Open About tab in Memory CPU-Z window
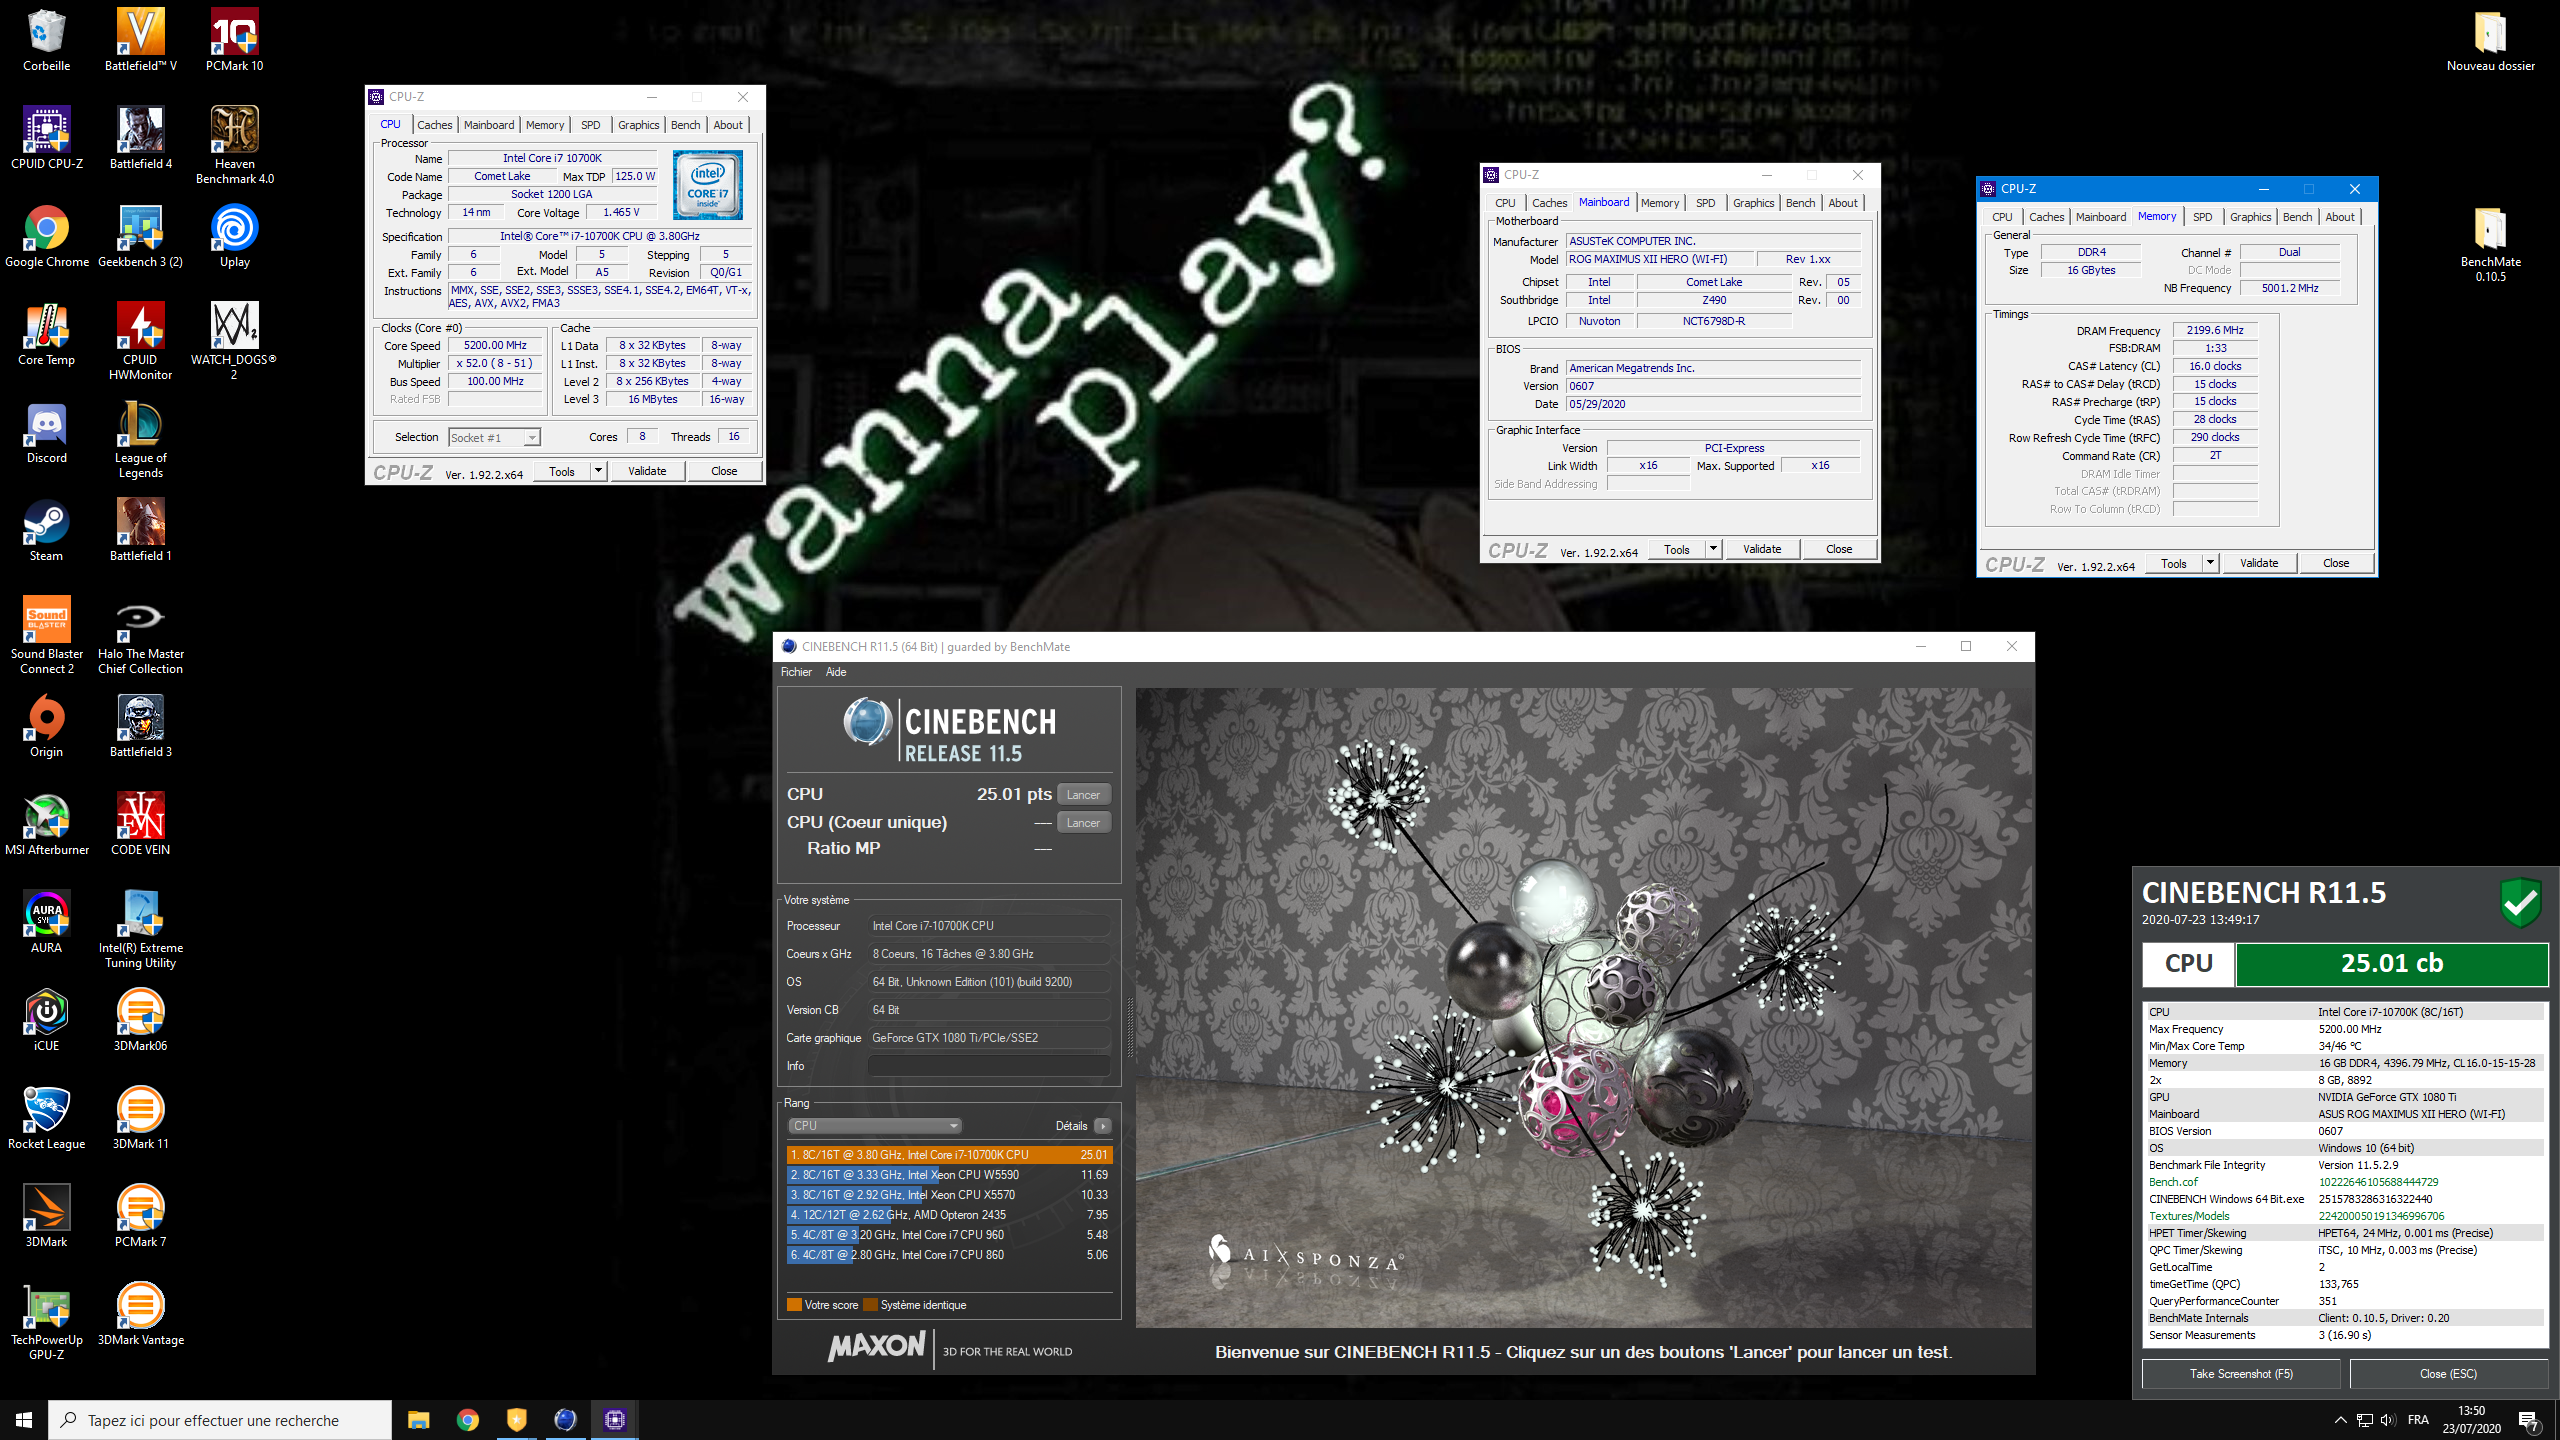 [x=2339, y=217]
